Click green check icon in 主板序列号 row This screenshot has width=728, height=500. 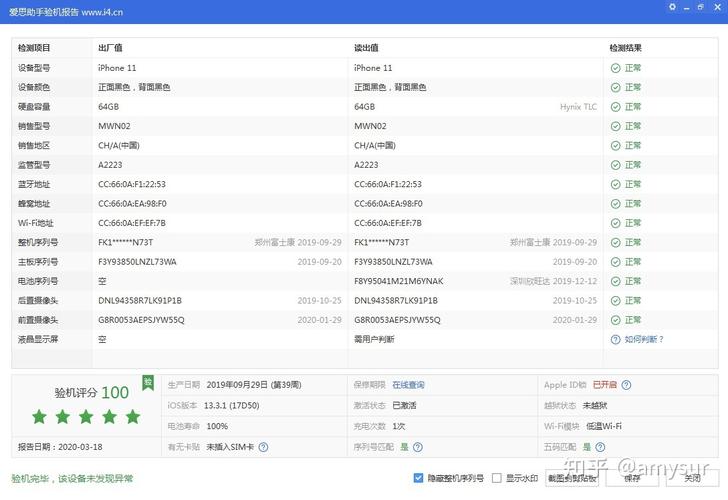pyautogui.click(x=616, y=262)
